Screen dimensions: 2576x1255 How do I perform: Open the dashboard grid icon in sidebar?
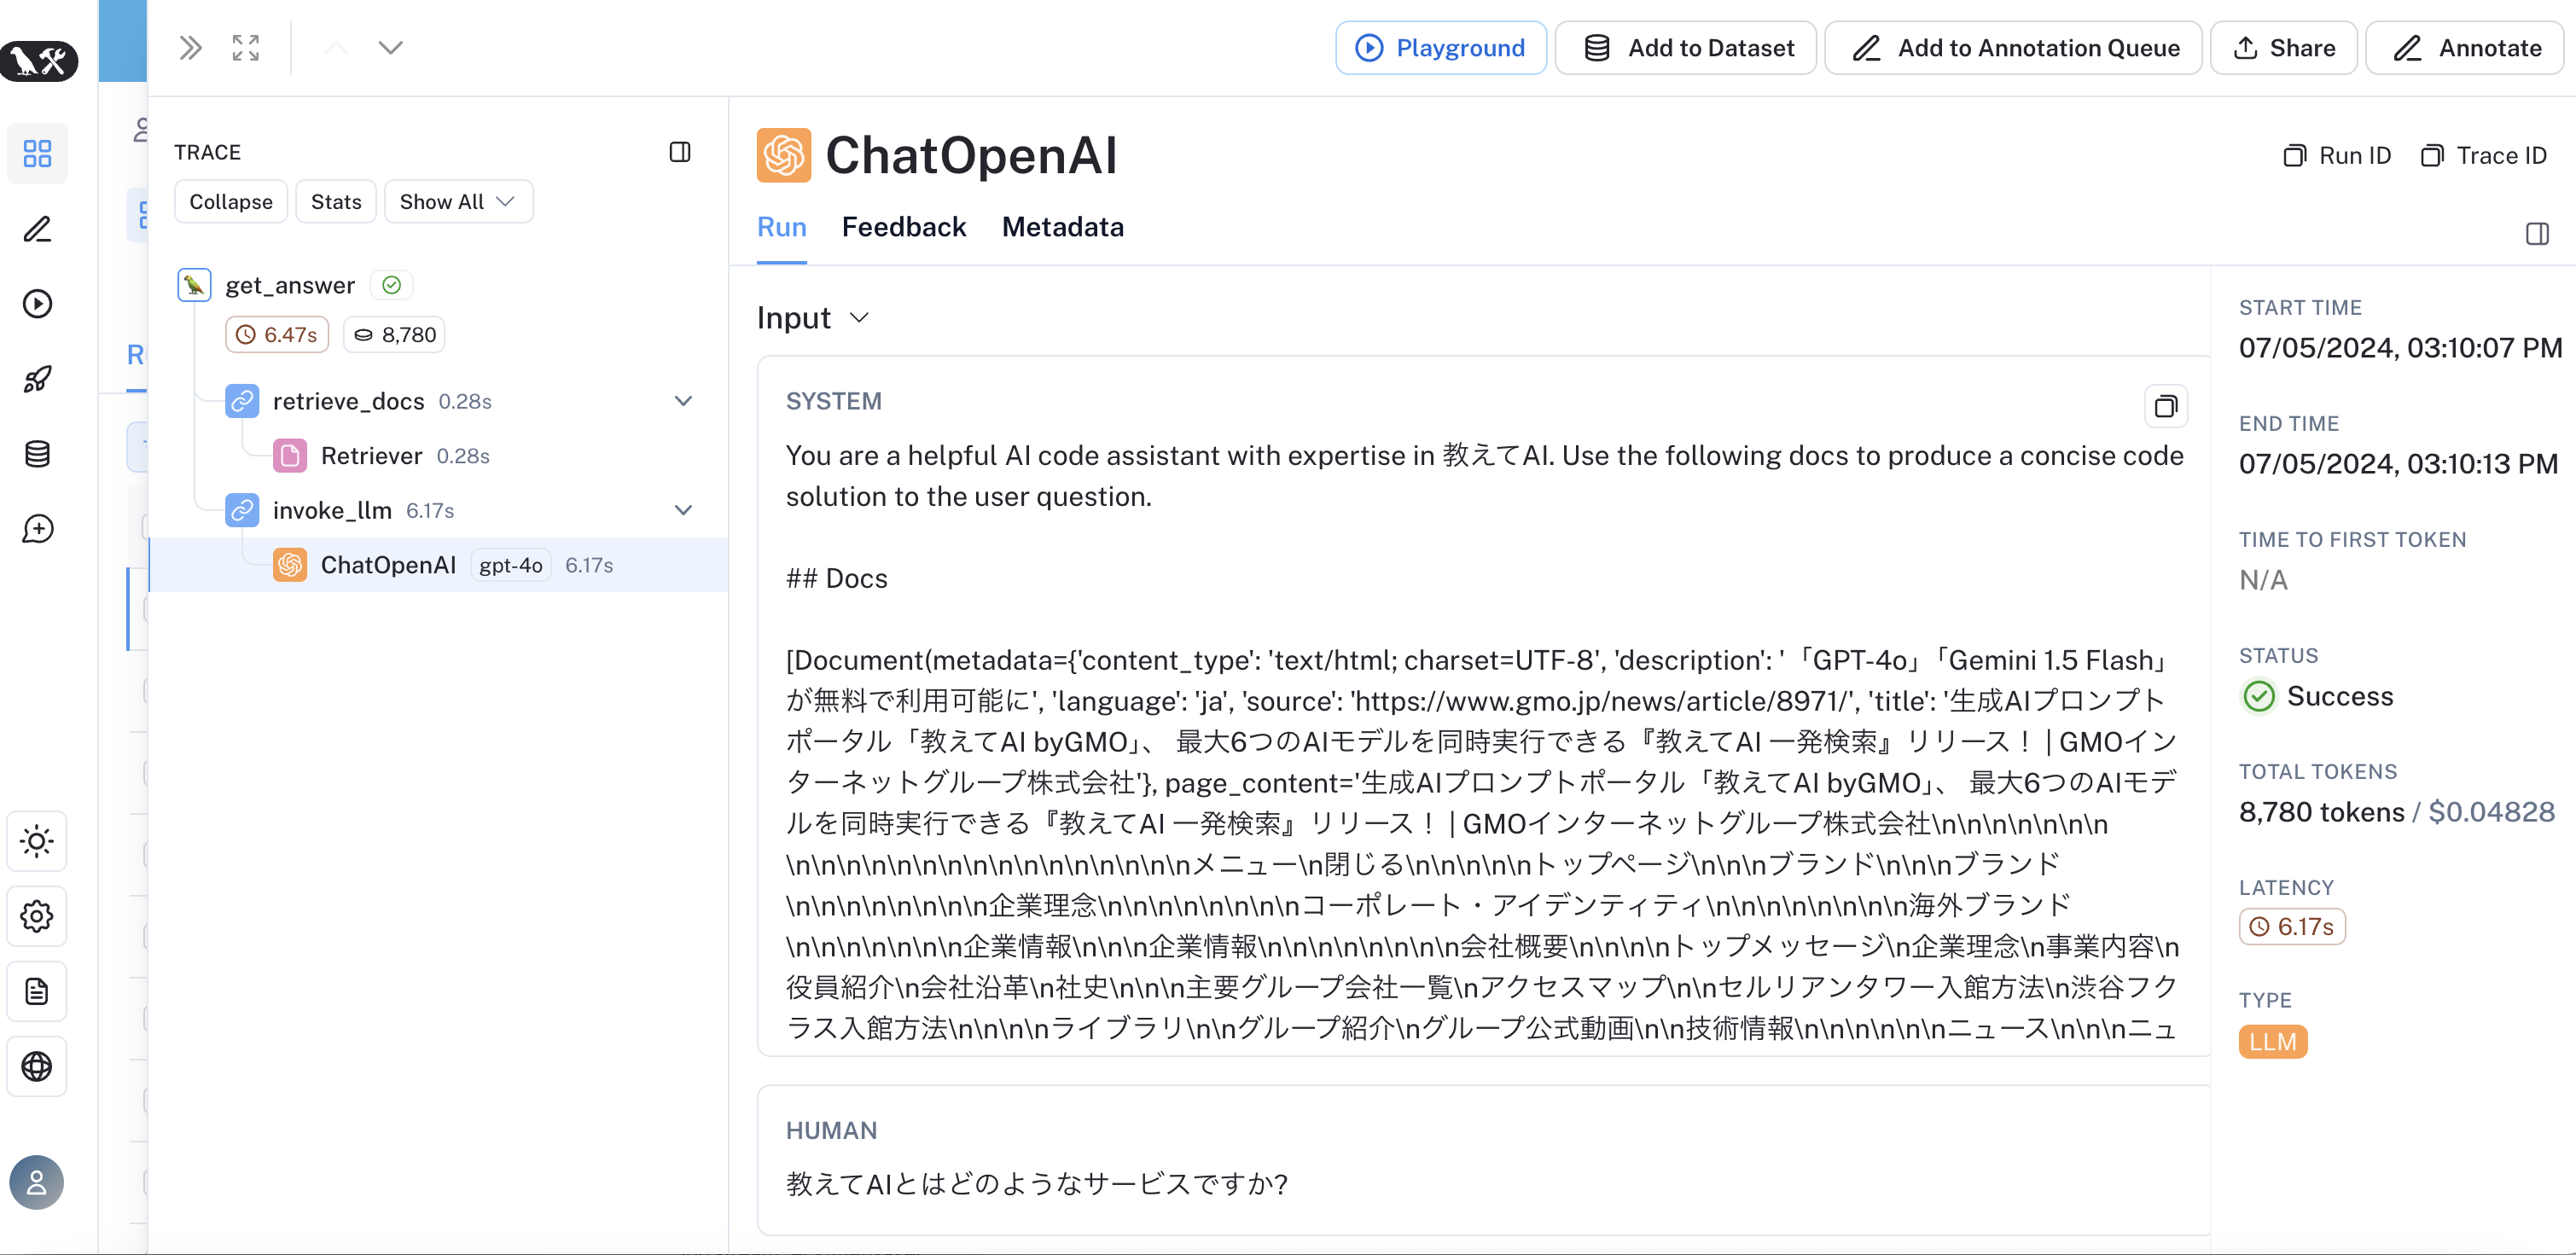(x=37, y=153)
